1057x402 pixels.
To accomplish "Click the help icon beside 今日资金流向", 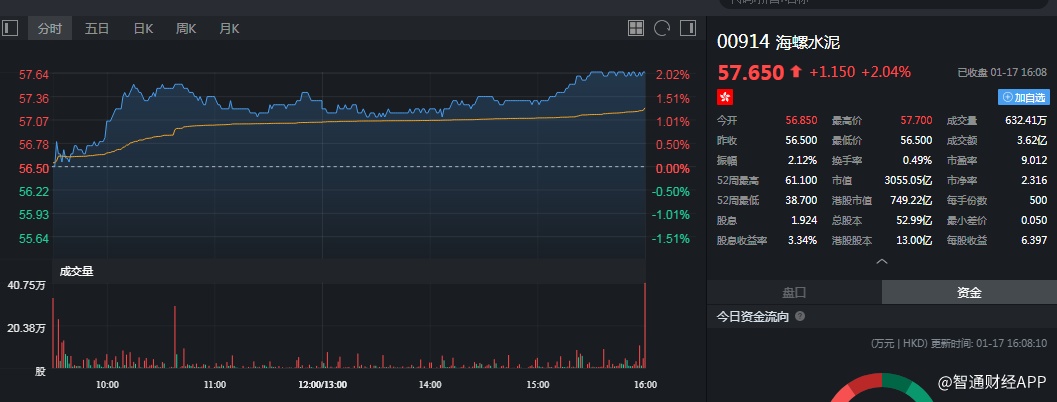I will tap(800, 317).
